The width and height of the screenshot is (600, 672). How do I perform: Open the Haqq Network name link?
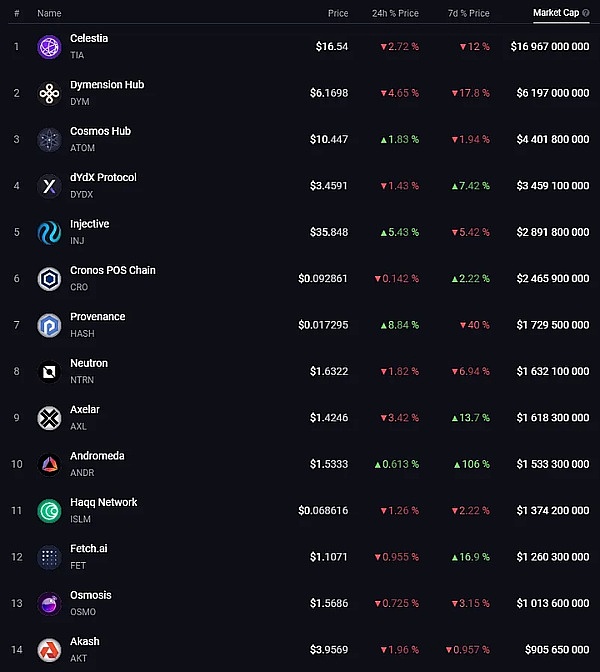point(103,502)
